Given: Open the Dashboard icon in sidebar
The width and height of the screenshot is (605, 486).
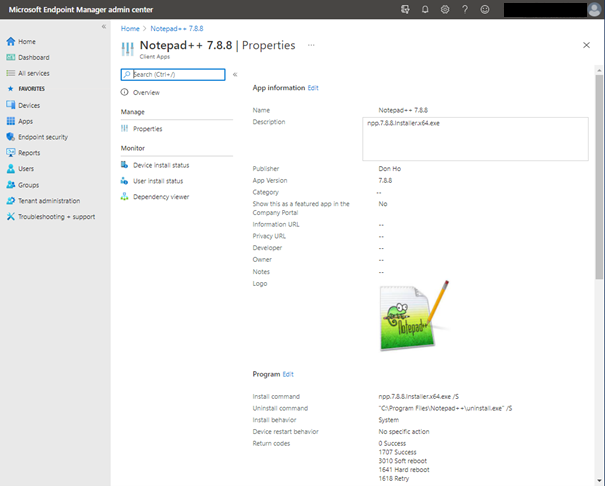Looking at the screenshot, I should [x=11, y=57].
